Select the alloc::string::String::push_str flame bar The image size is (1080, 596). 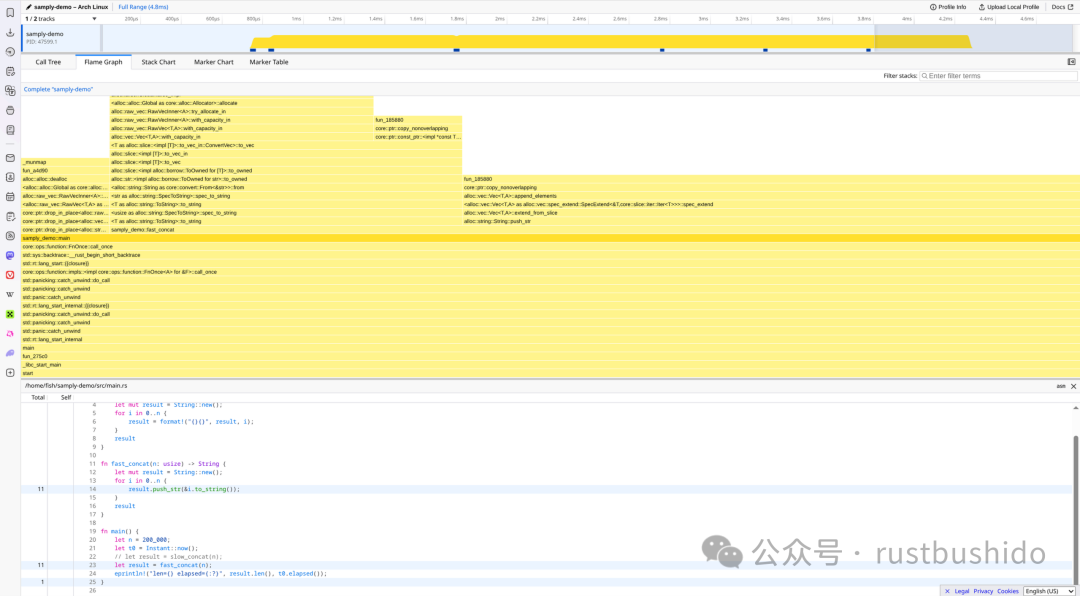click(x=771, y=221)
